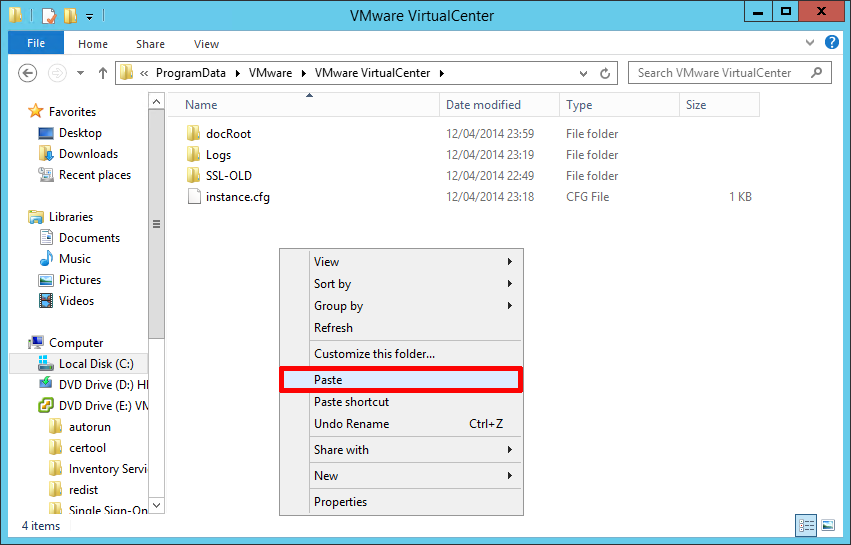Open Downloads in Favorites
Viewport: 851px width, 545px height.
[88, 154]
